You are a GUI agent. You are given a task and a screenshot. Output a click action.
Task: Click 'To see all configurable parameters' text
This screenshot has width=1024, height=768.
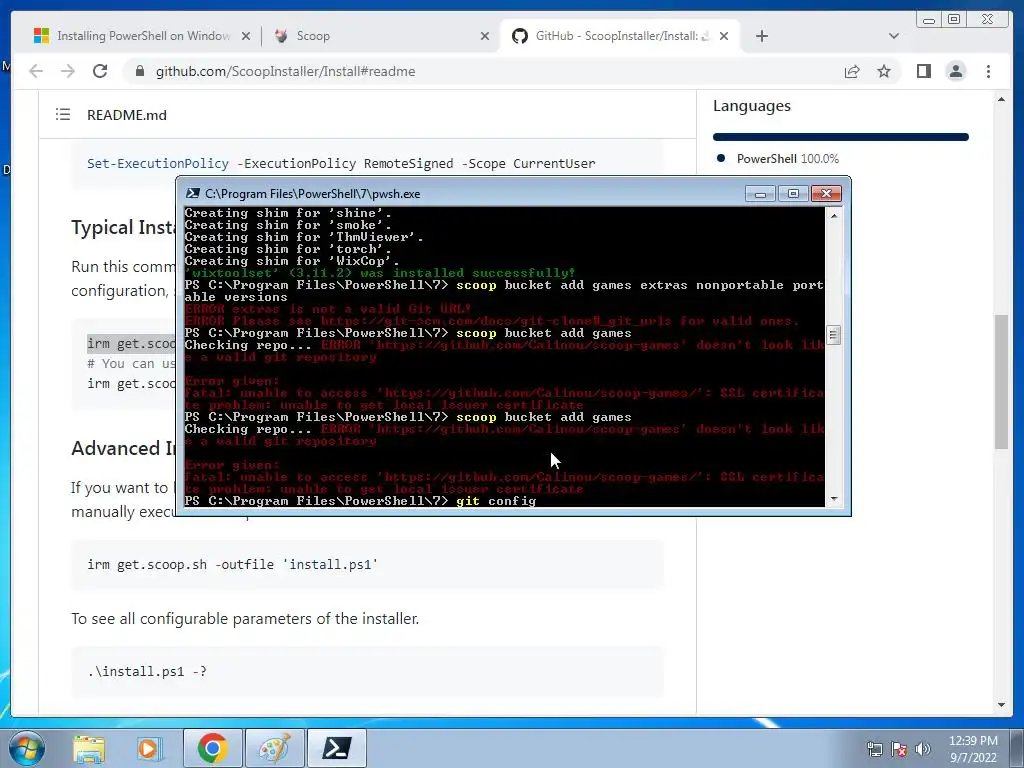(245, 618)
